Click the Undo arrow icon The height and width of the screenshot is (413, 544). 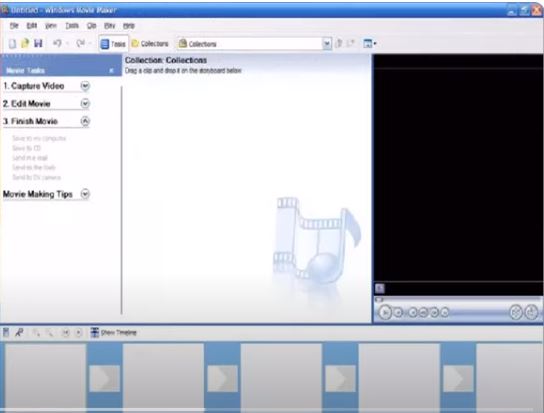tap(57, 43)
